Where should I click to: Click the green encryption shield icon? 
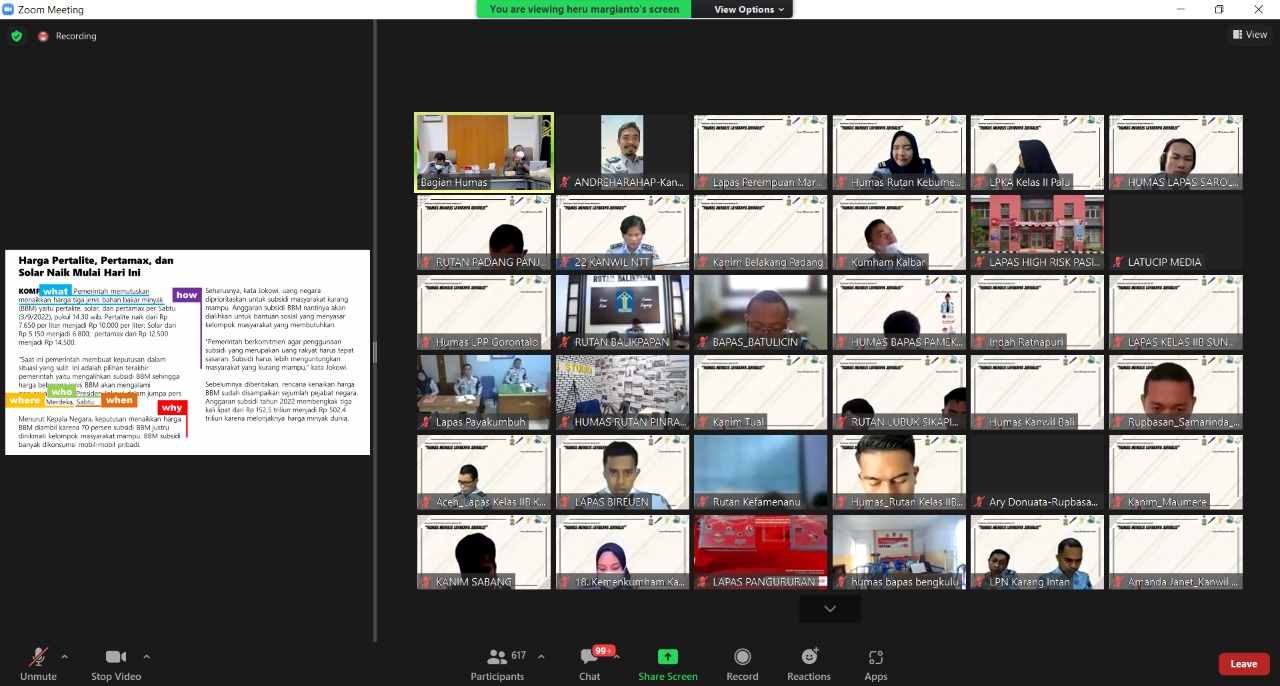click(x=16, y=36)
